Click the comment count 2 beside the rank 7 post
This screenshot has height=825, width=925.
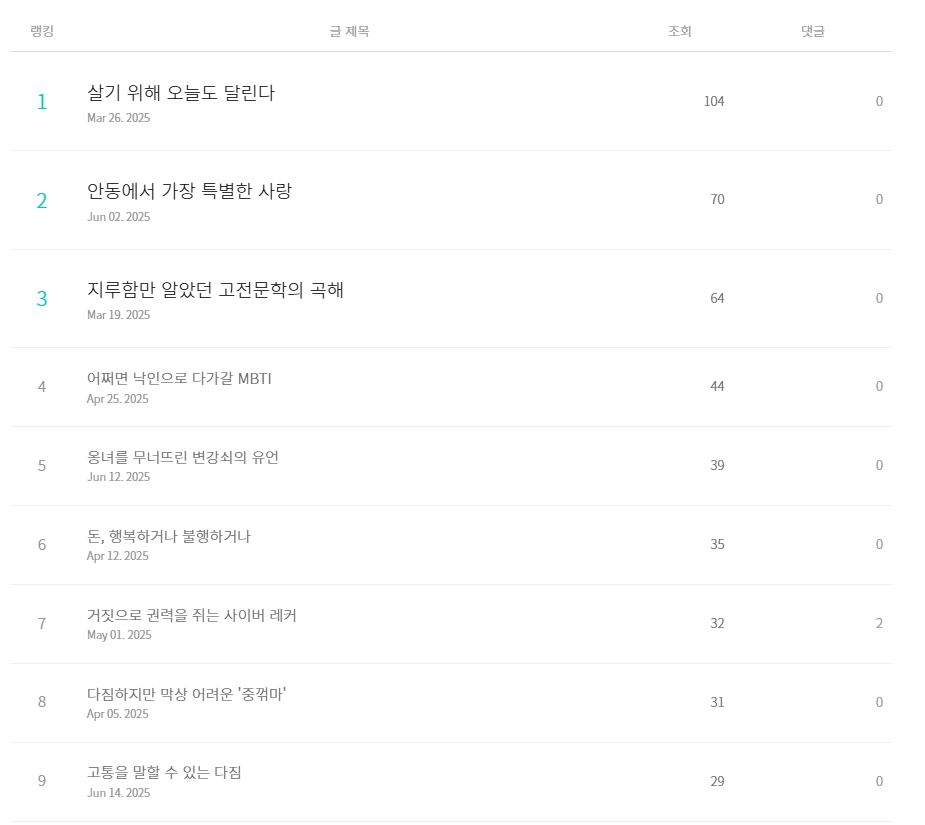pyautogui.click(x=879, y=623)
